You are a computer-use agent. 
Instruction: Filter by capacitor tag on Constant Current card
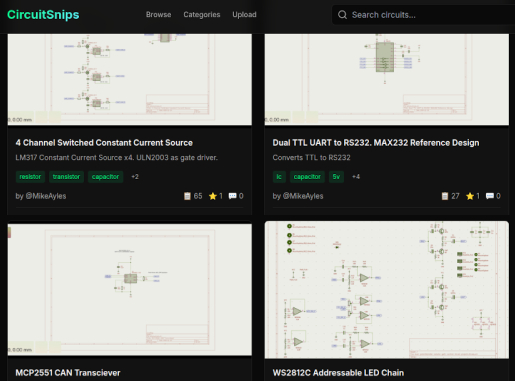pos(105,177)
